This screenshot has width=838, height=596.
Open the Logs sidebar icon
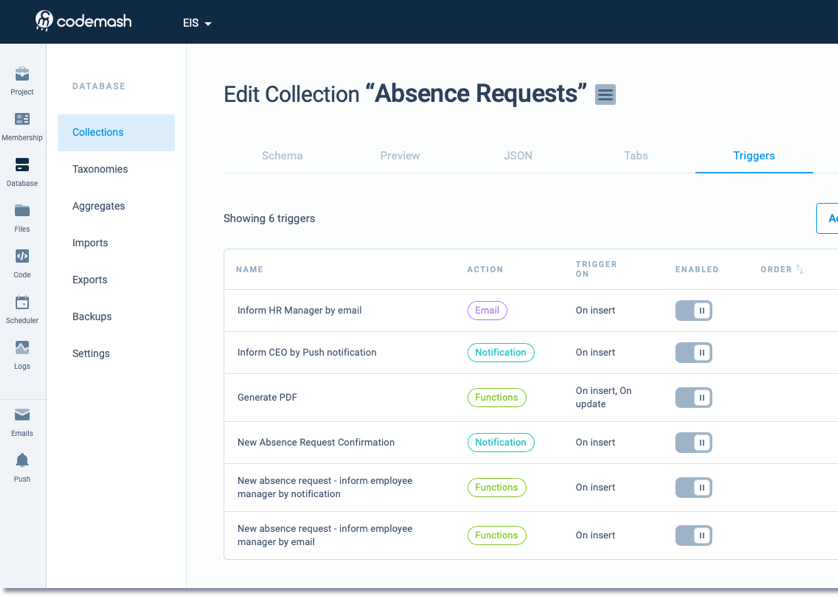22,355
